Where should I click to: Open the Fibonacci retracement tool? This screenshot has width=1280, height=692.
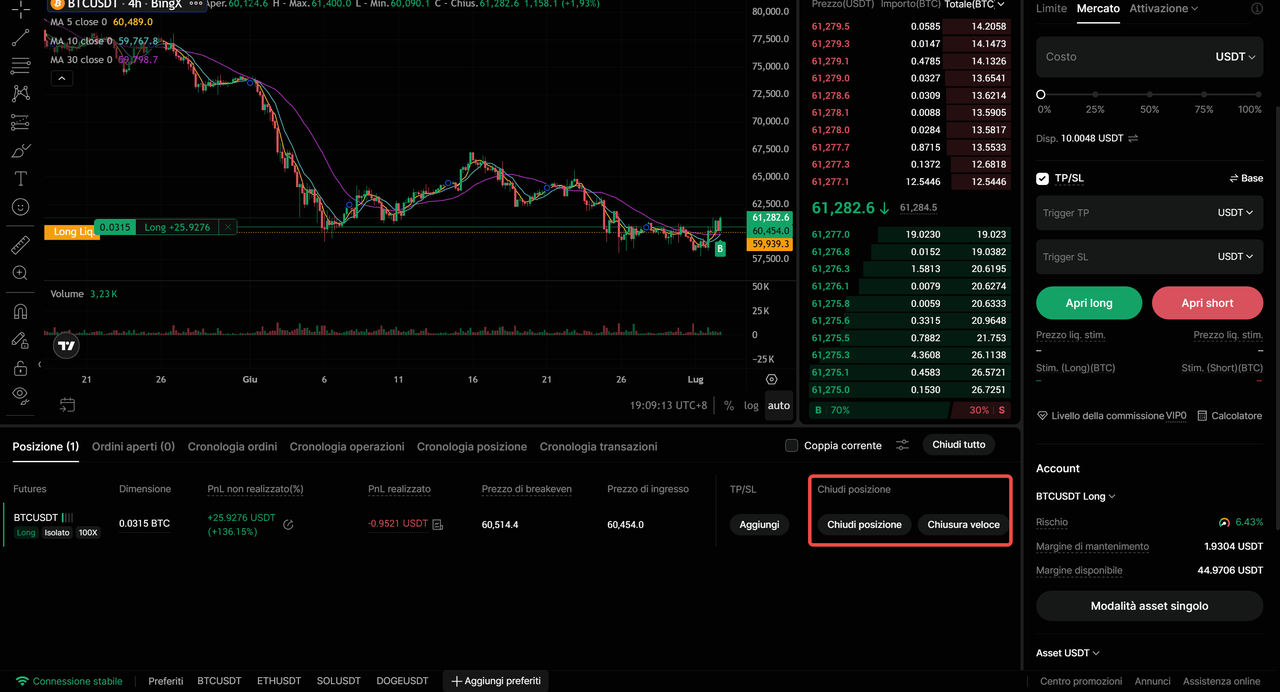click(20, 66)
